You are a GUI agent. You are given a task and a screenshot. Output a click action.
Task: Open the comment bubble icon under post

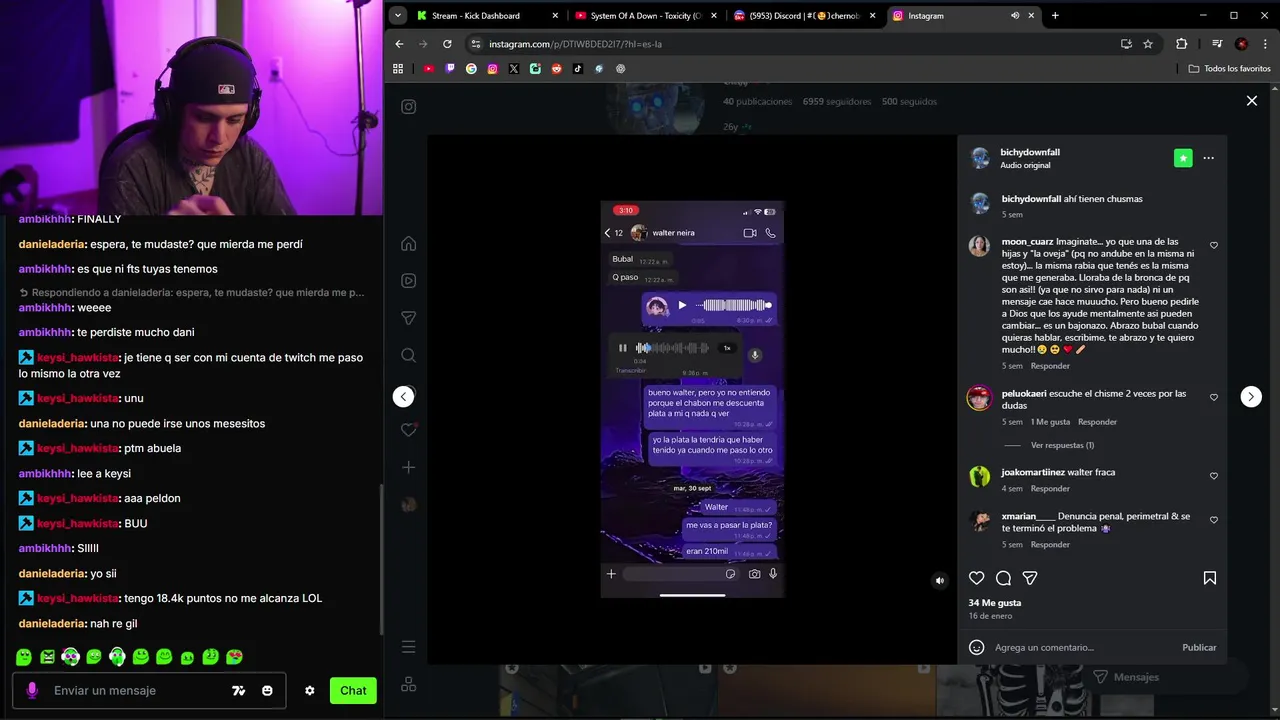click(1003, 578)
